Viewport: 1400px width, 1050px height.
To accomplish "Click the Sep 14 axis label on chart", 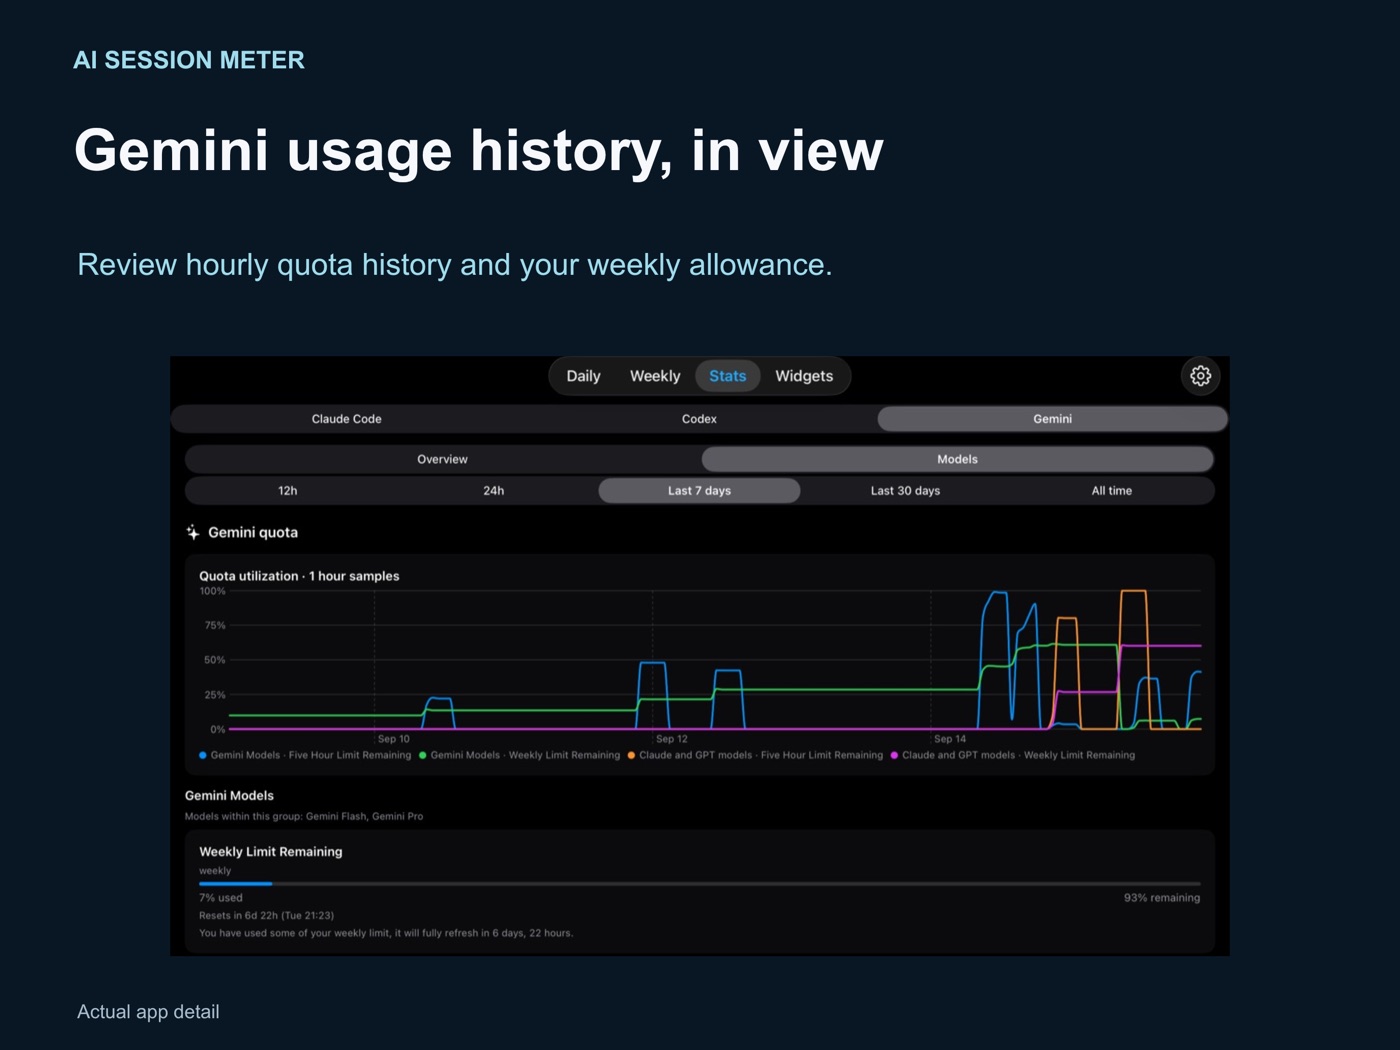I will [950, 739].
